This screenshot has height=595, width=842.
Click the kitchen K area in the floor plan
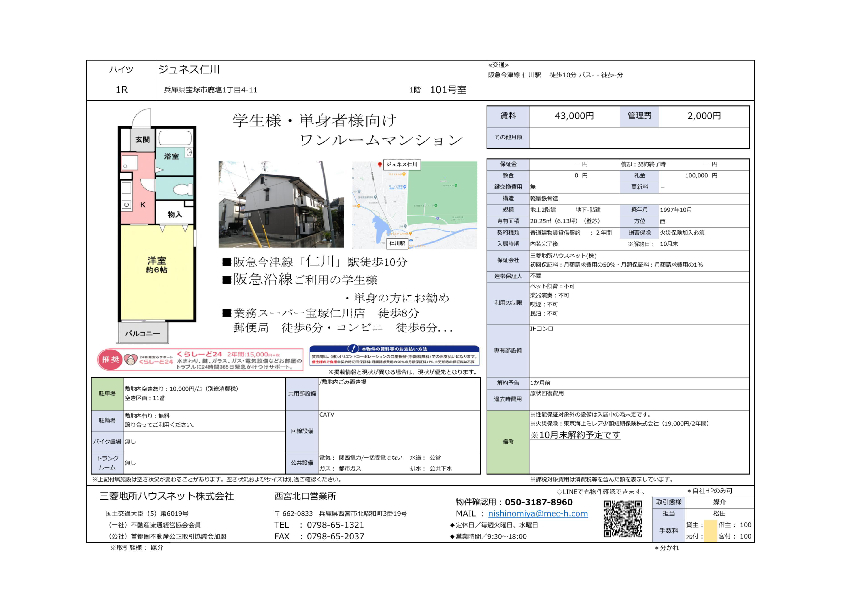point(142,205)
